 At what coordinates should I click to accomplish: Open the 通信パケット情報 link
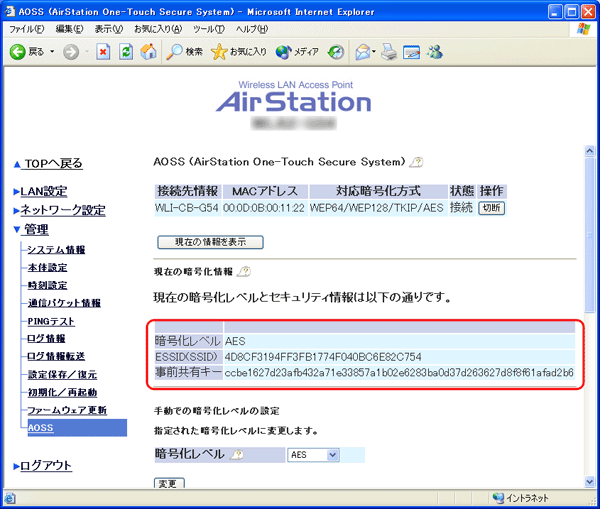click(64, 303)
